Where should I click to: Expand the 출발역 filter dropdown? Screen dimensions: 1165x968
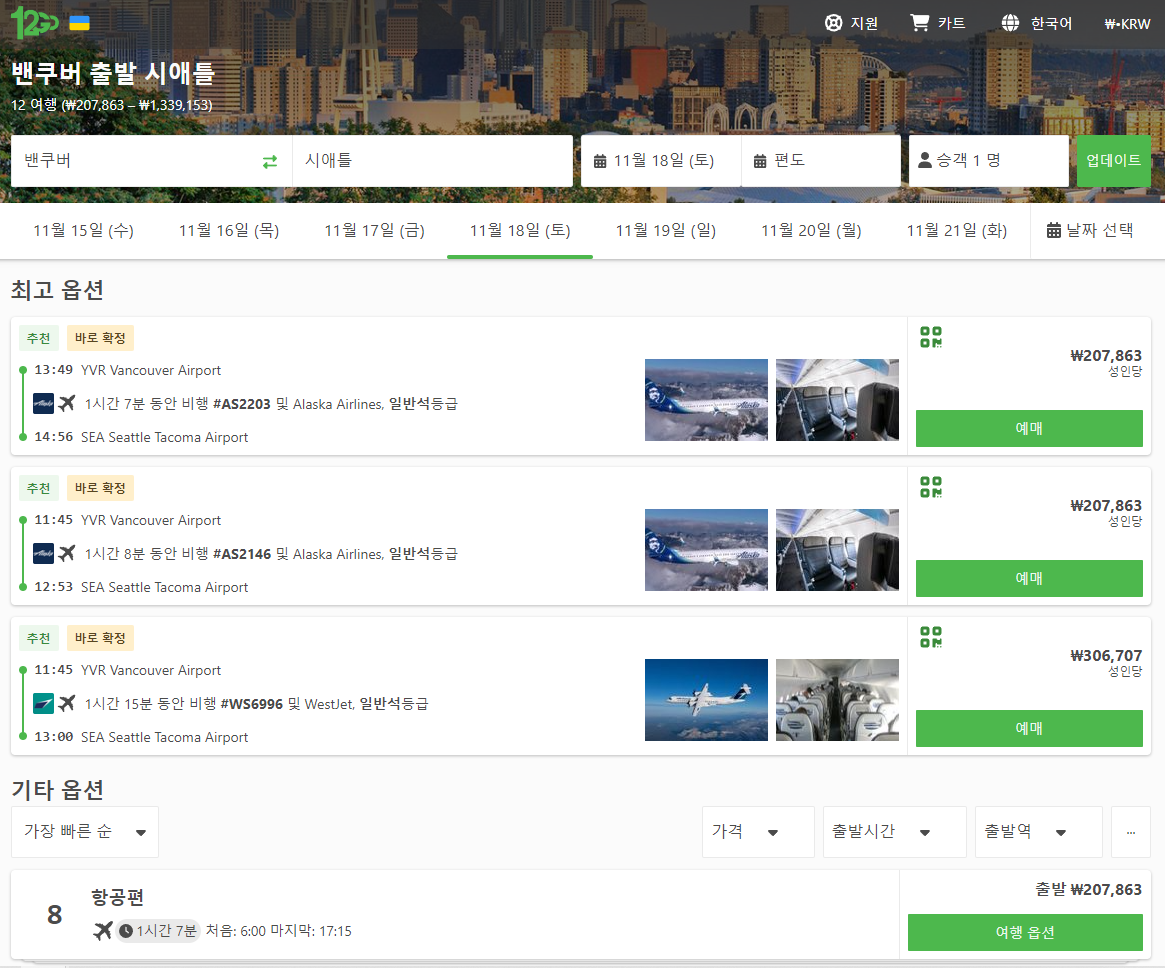point(1039,832)
